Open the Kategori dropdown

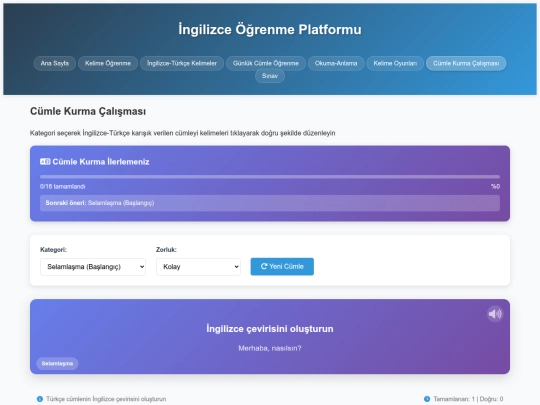coord(93,267)
